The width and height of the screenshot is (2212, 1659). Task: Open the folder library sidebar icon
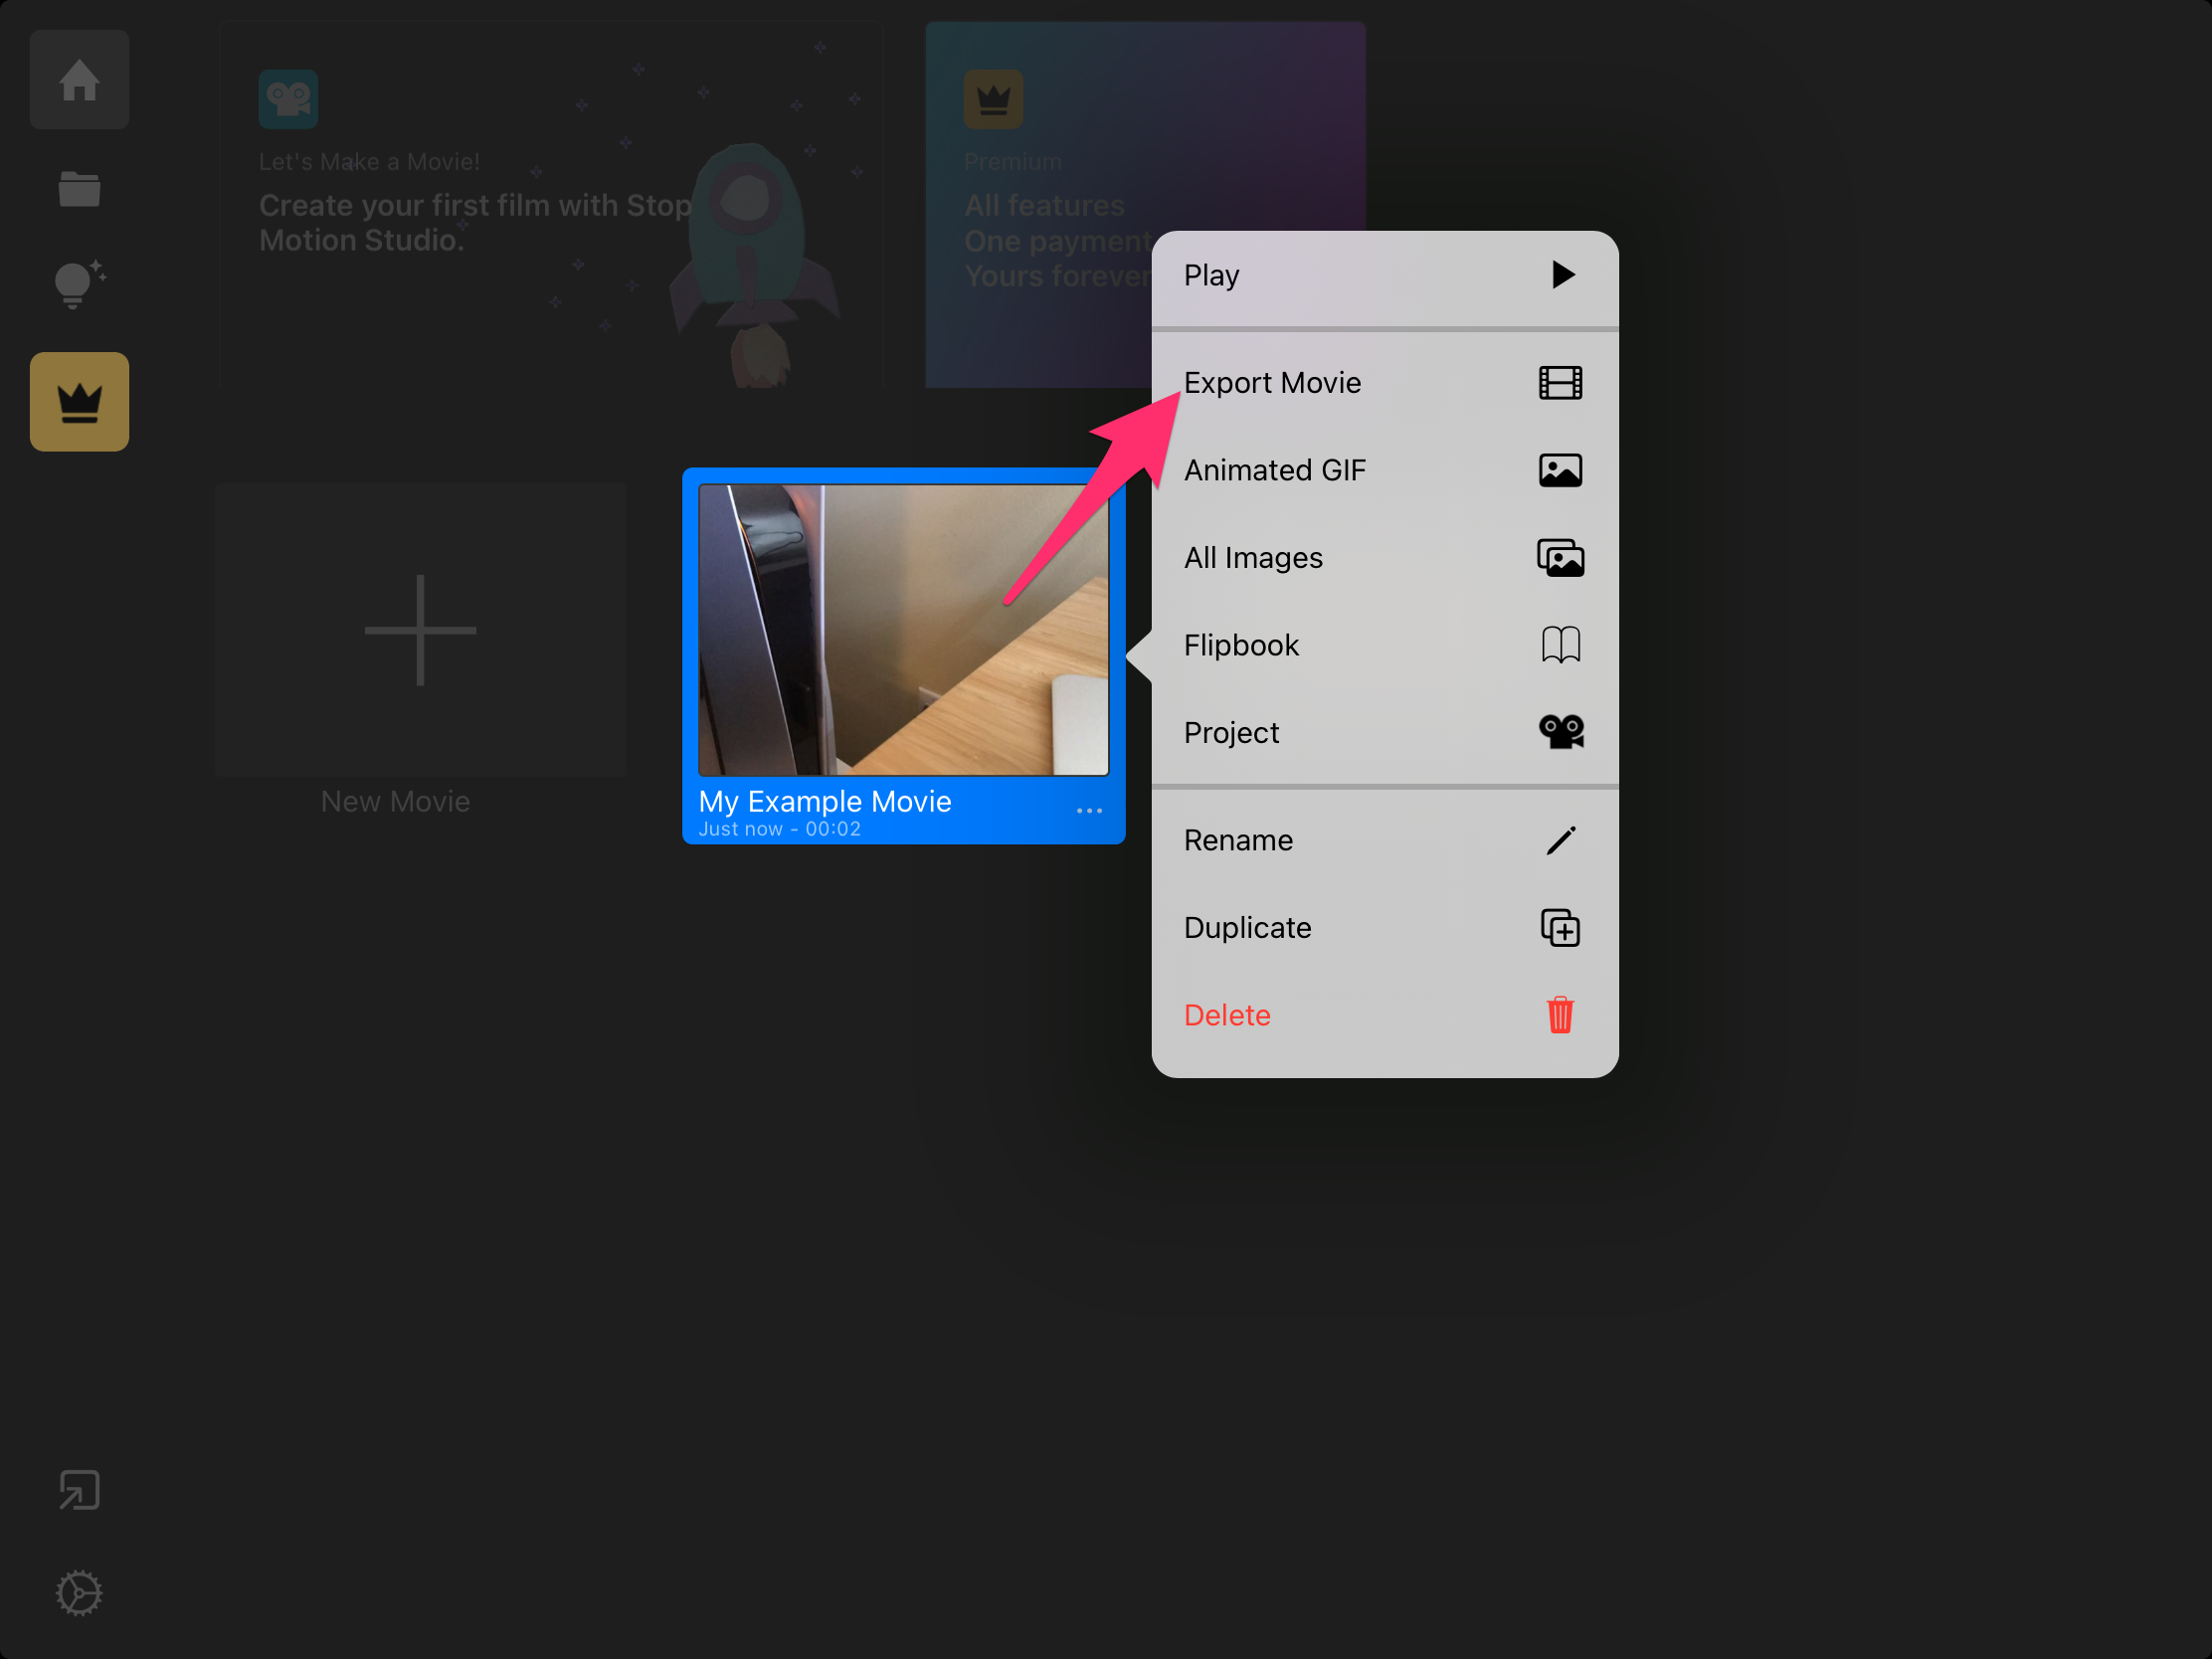click(79, 188)
